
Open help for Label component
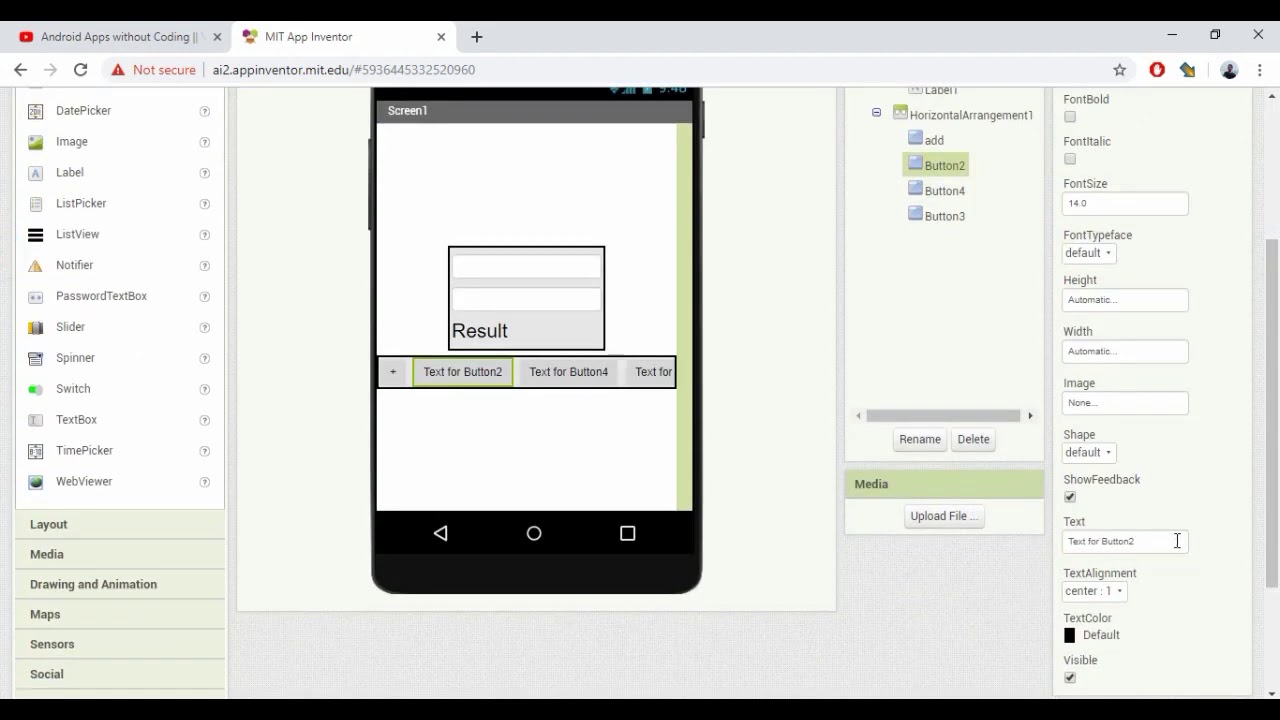[x=205, y=173]
